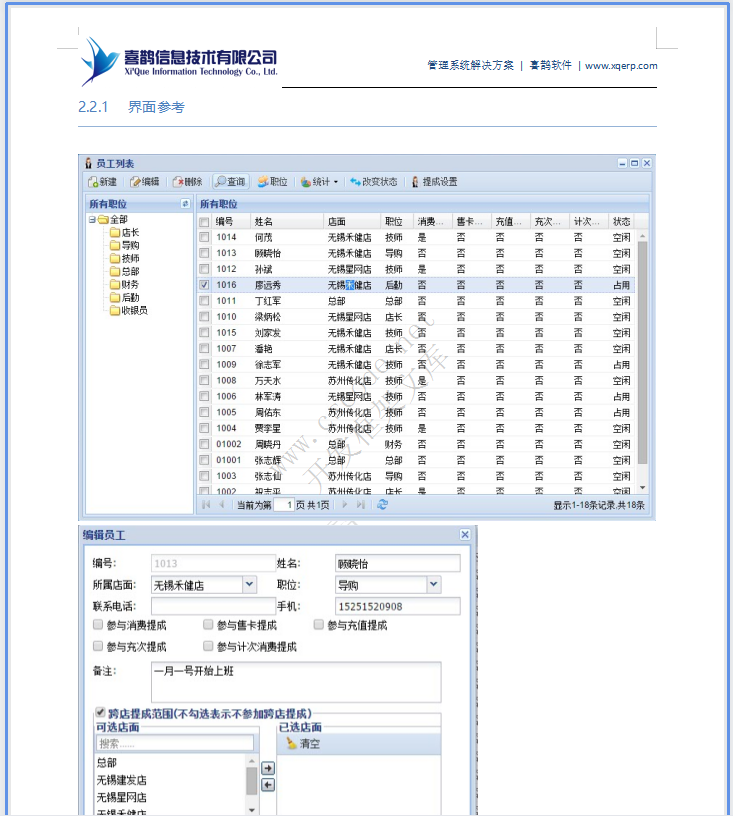Image resolution: width=733 pixels, height=816 pixels.
Task: Check the row checkbox for employee 1013
Action: 204,253
